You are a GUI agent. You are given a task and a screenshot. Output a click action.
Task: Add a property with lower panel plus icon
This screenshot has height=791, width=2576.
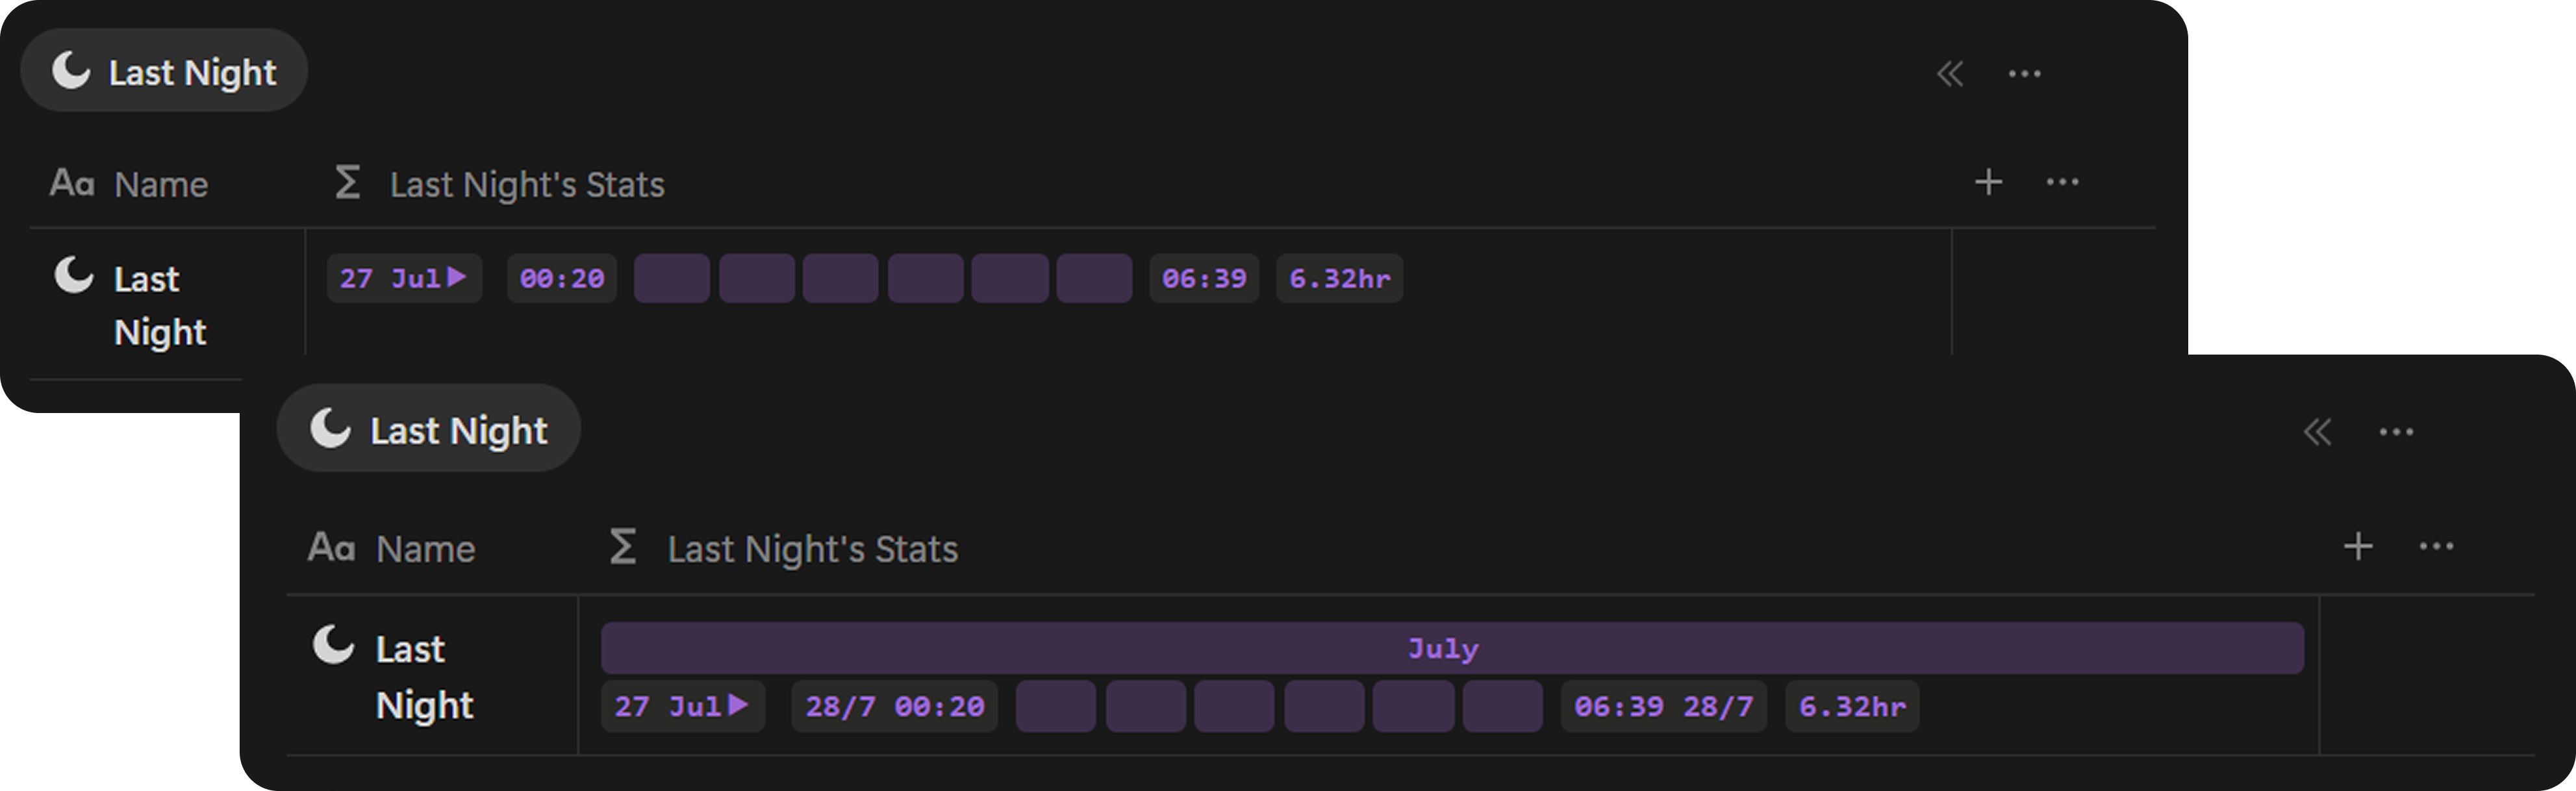(x=2358, y=546)
